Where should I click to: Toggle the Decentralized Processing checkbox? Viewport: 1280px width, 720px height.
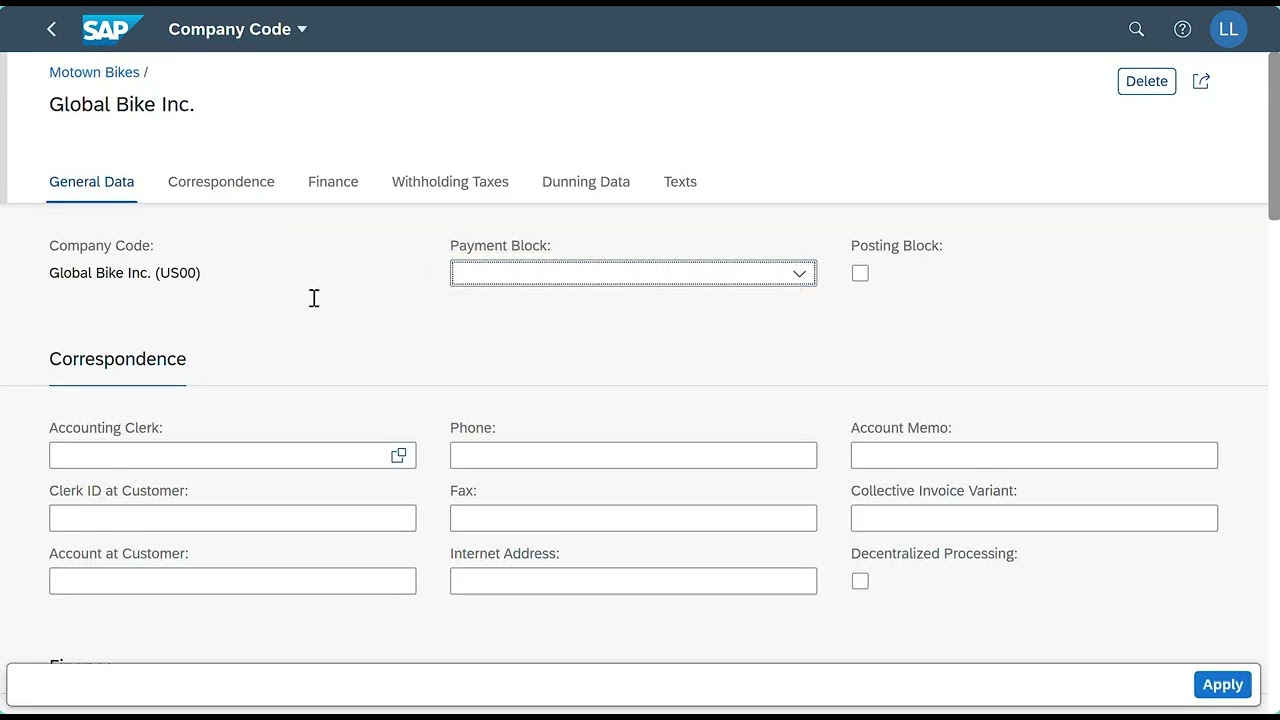[x=860, y=581]
